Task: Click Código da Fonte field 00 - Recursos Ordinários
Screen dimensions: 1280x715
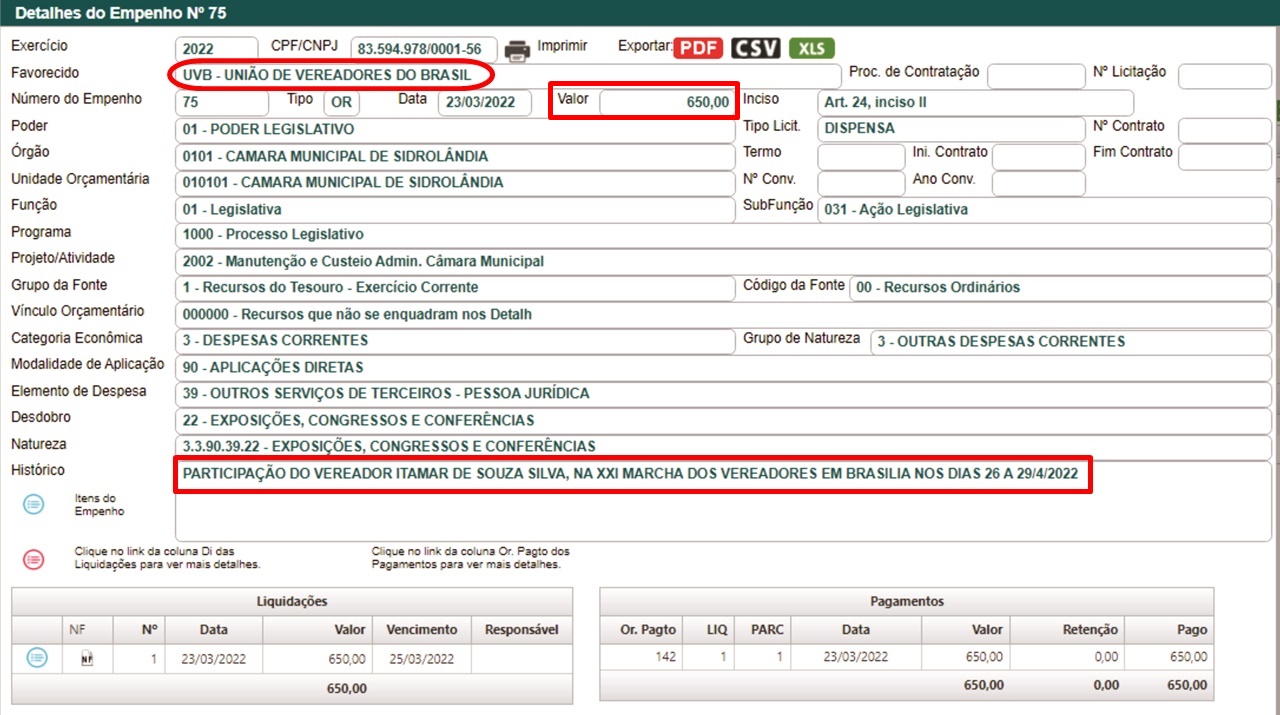Action: point(1060,288)
